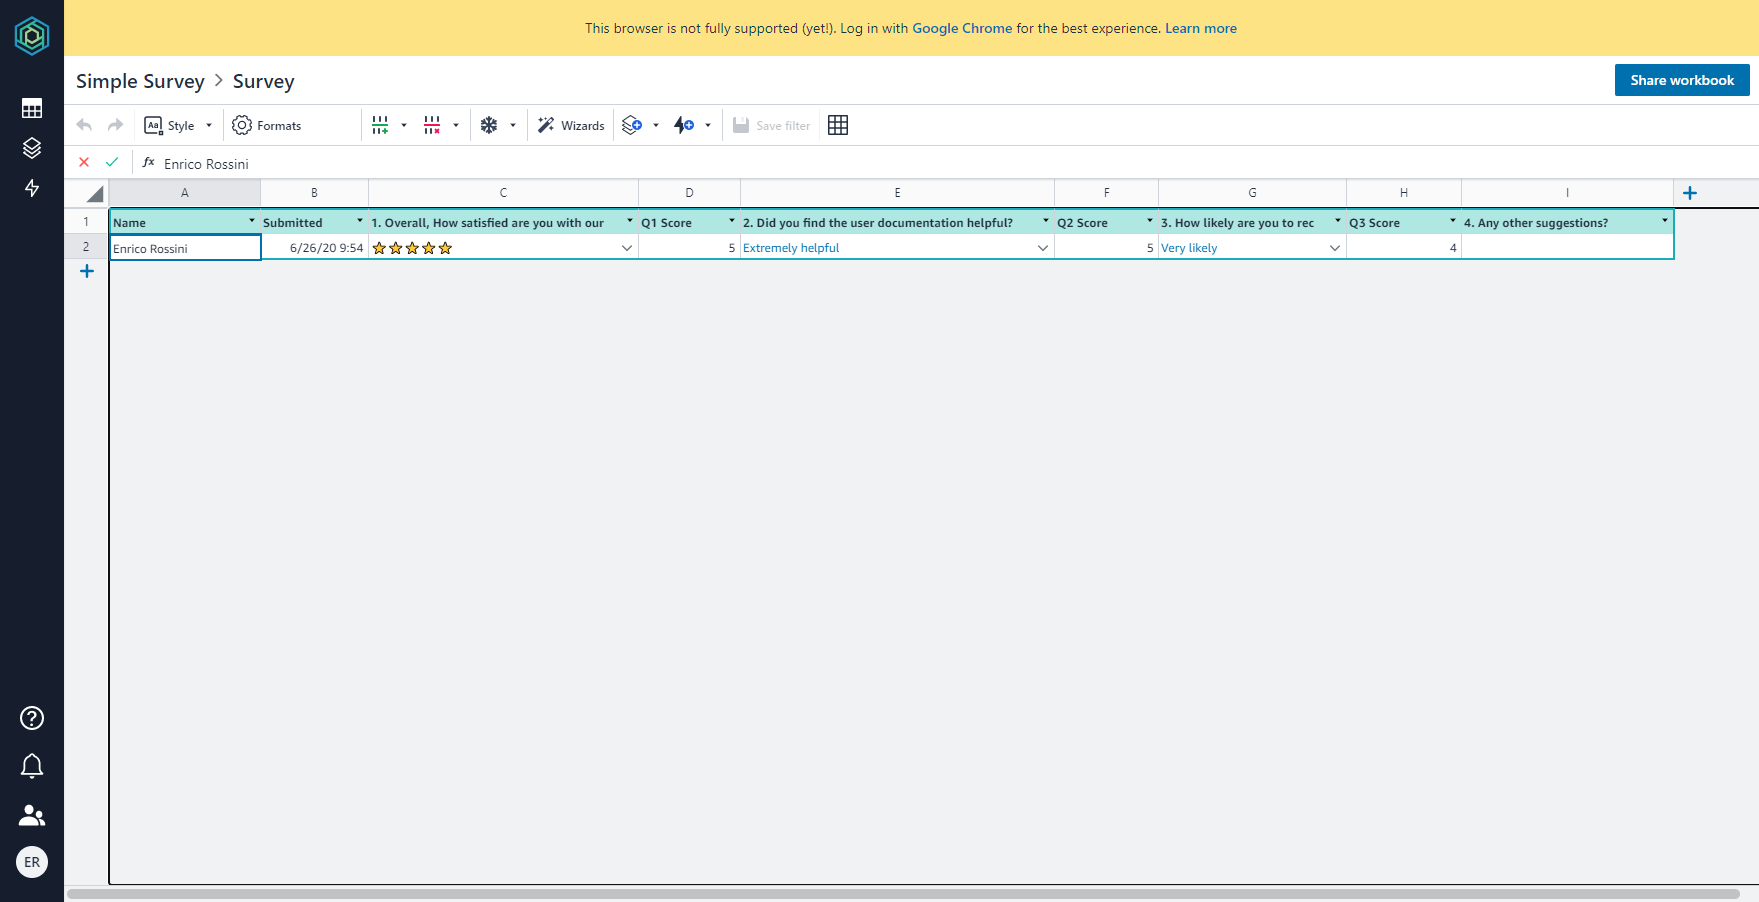1759x902 pixels.
Task: Expand the Style dropdown arrow
Action: point(209,126)
